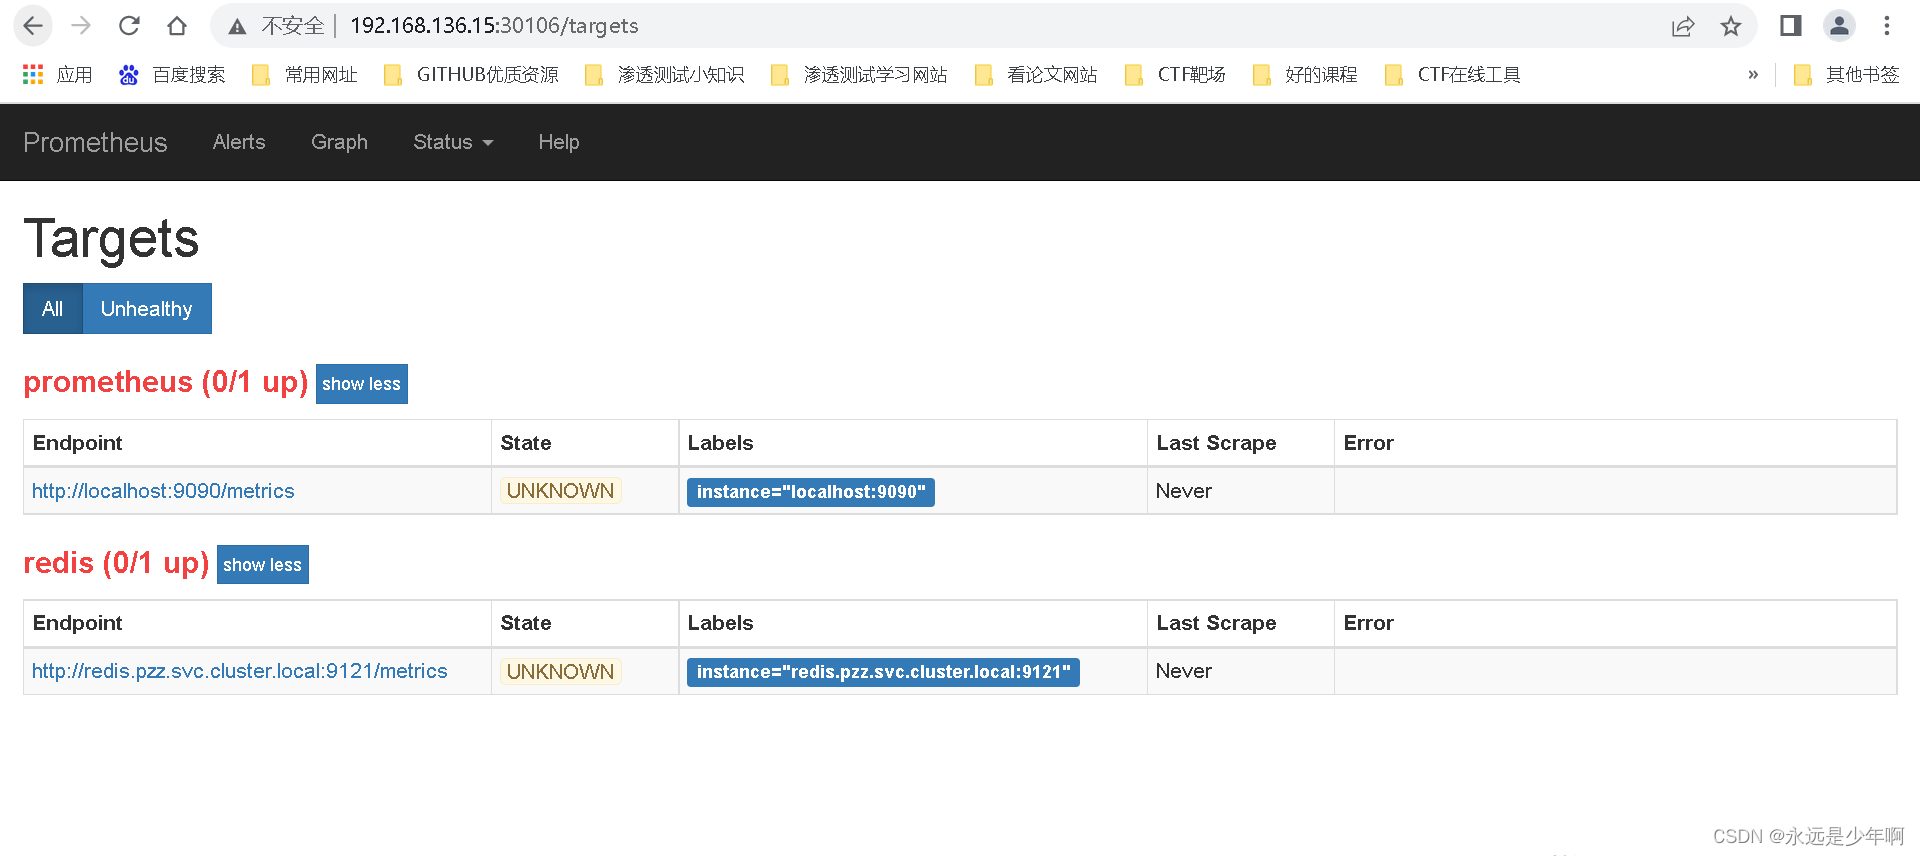This screenshot has width=1920, height=856.
Task: Open the Graph page
Action: pos(339,142)
